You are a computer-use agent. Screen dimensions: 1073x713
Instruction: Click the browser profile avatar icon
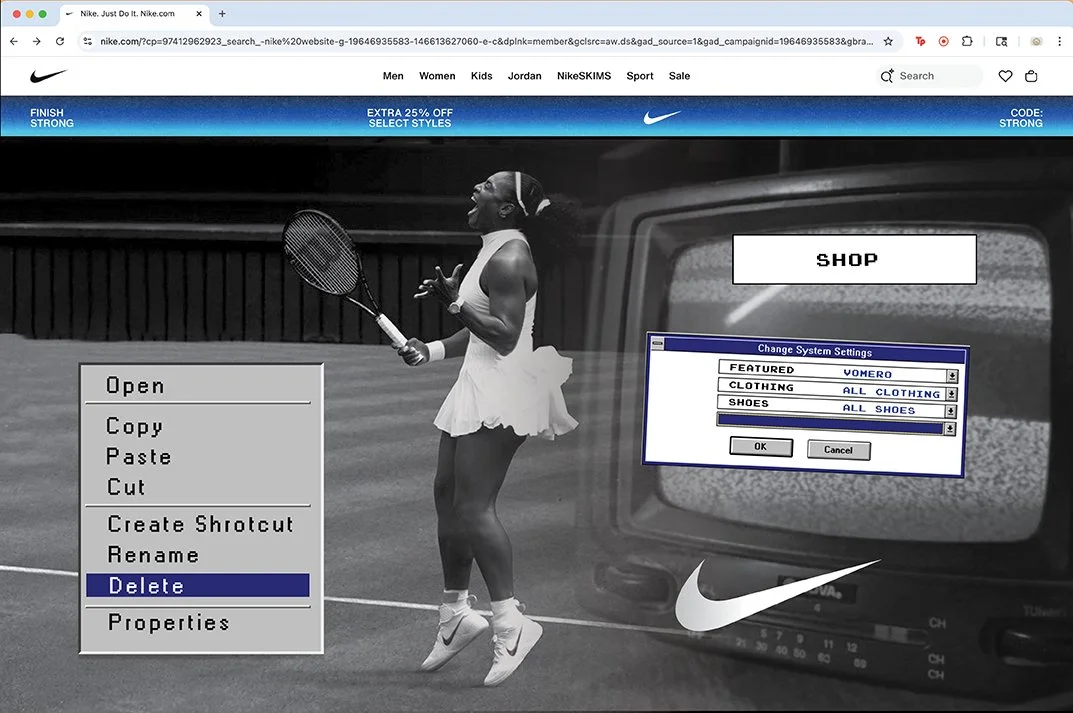click(x=1035, y=41)
